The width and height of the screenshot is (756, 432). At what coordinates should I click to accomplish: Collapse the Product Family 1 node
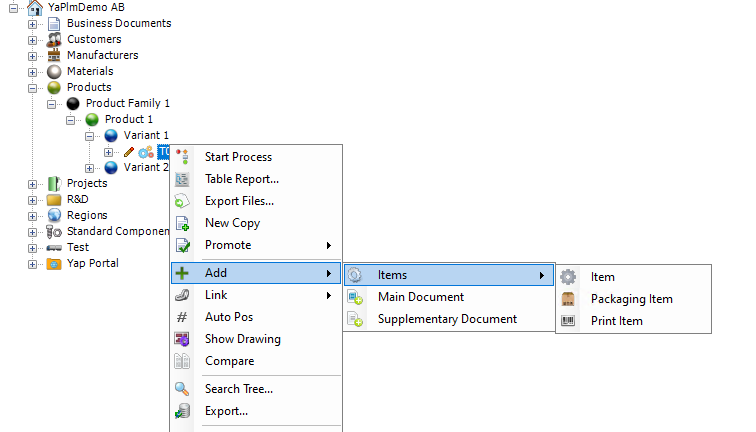click(x=51, y=104)
